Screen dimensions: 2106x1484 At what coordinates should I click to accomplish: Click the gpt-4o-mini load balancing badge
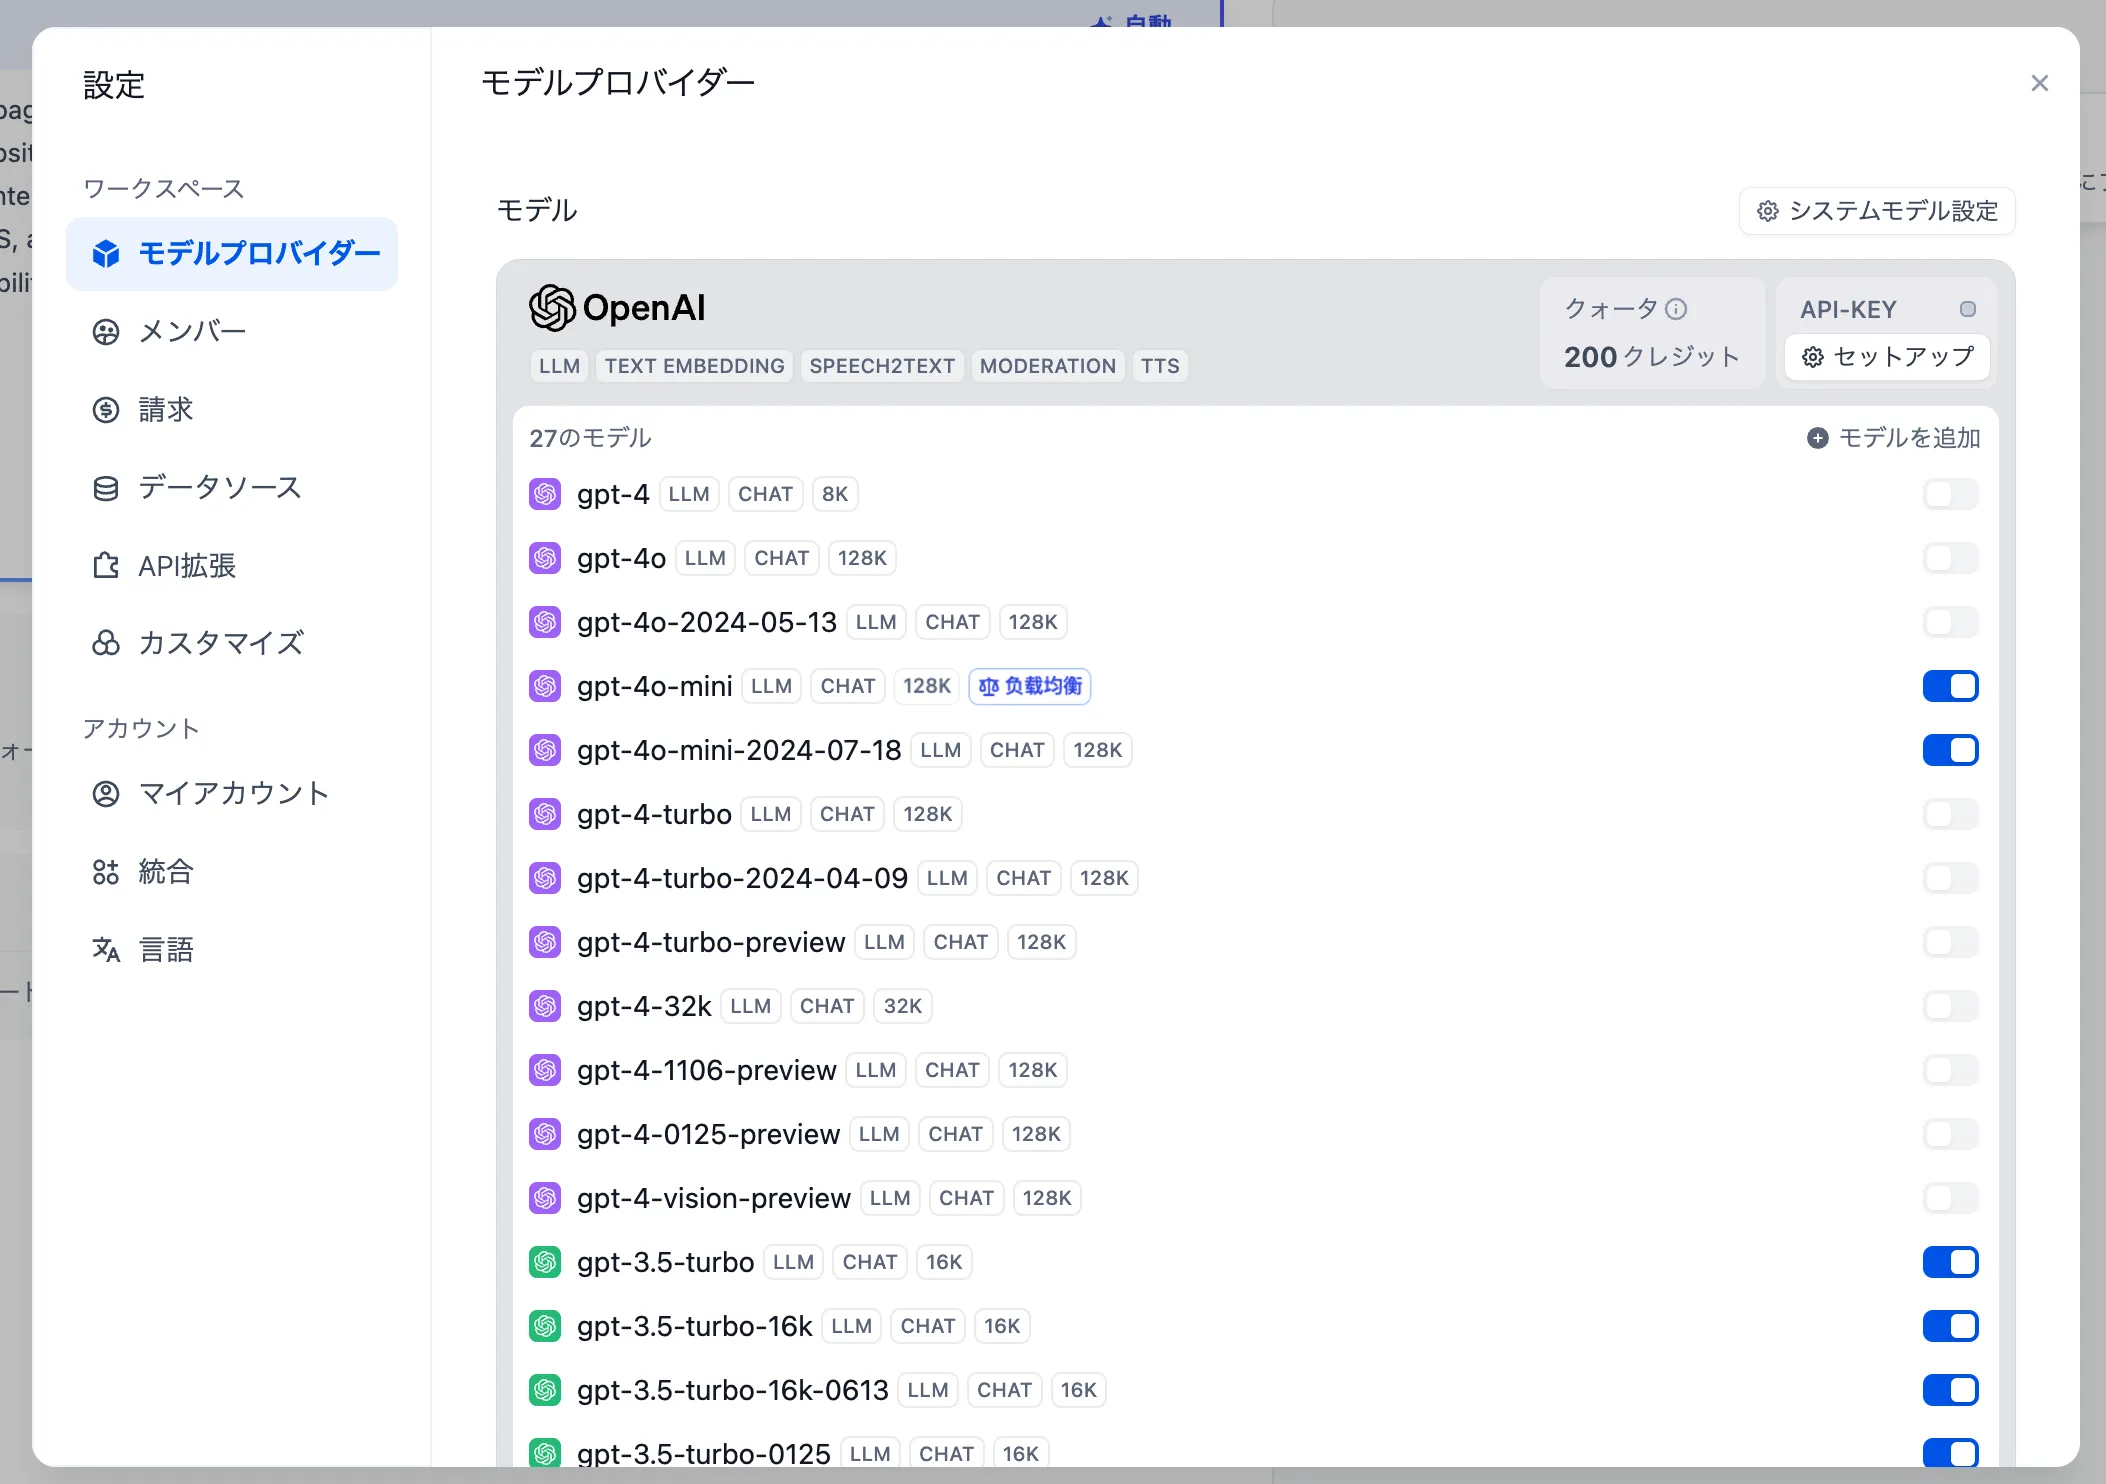[1030, 686]
